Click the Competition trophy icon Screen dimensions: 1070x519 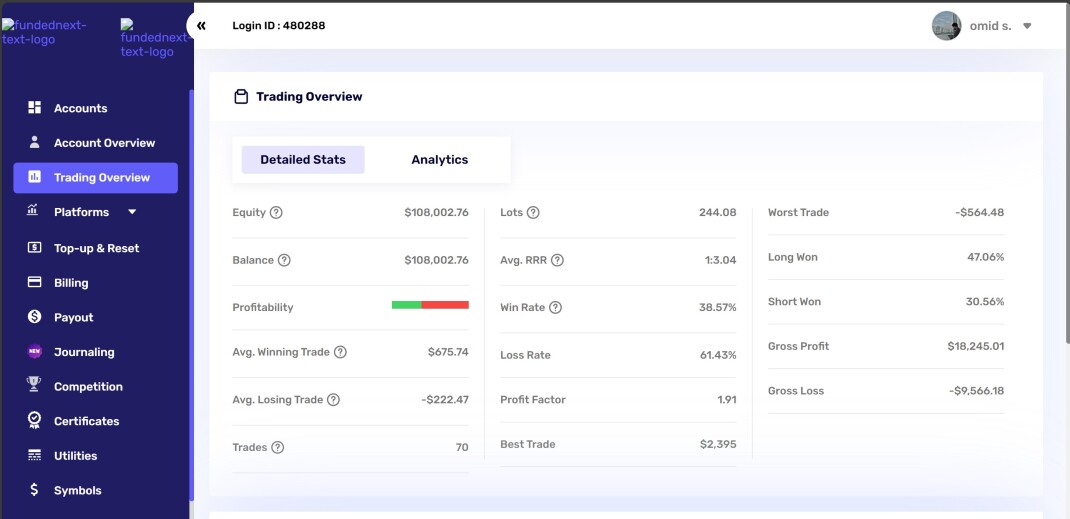[x=34, y=386]
